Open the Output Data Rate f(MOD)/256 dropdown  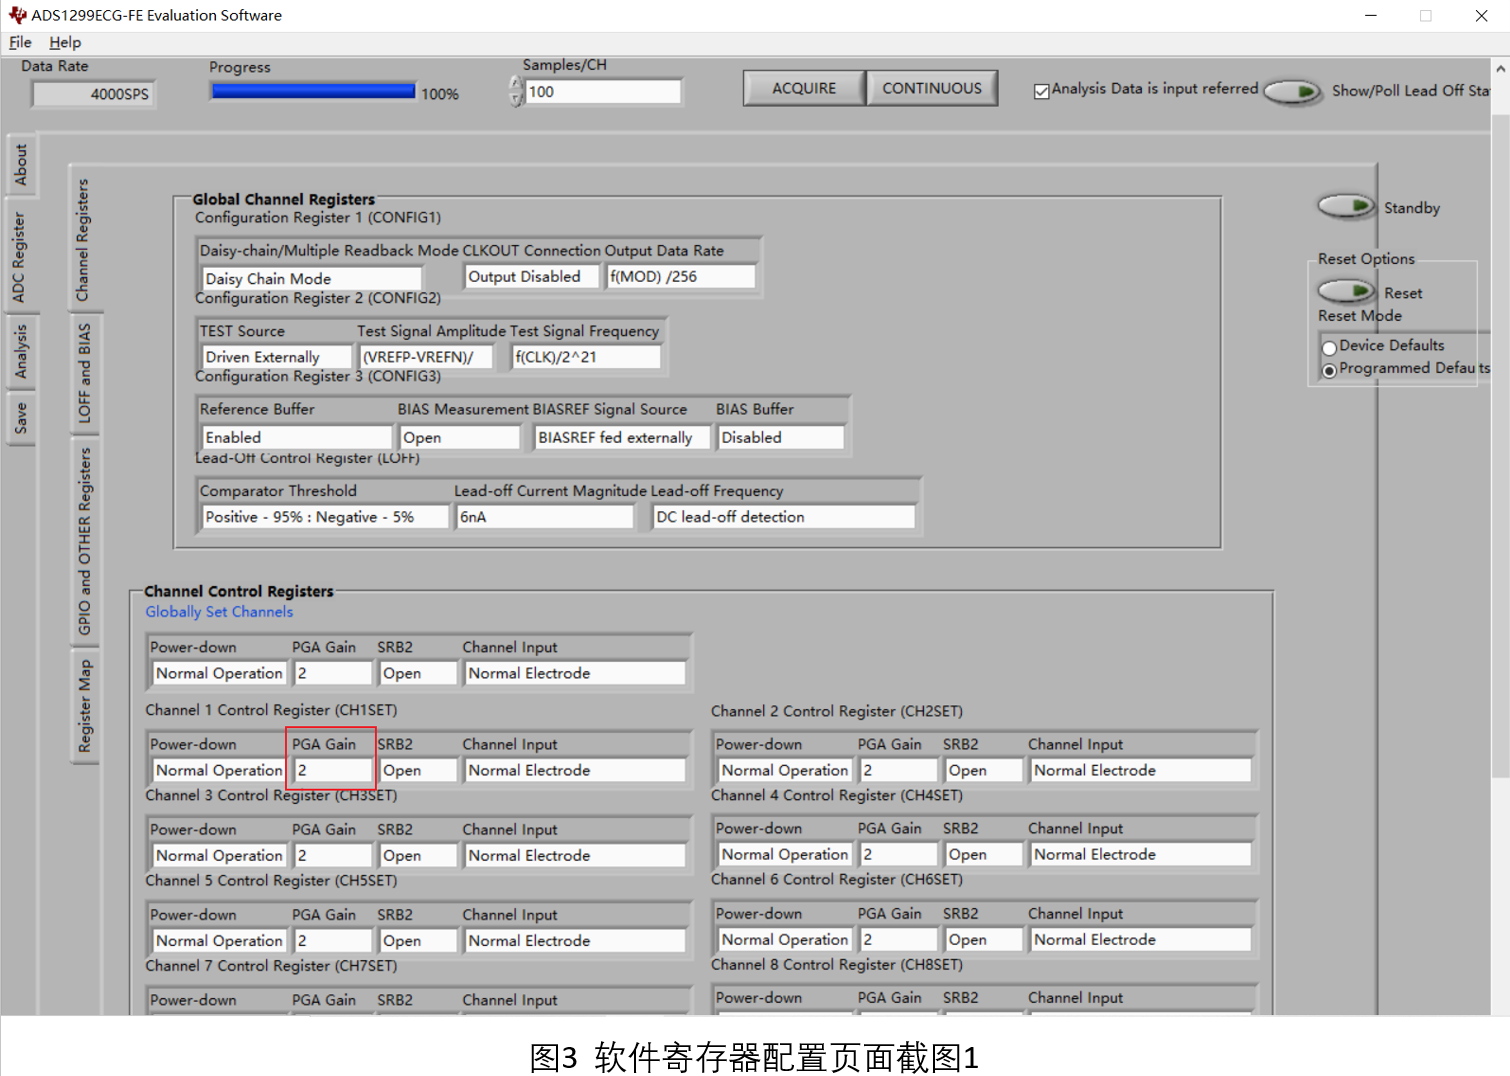[681, 276]
